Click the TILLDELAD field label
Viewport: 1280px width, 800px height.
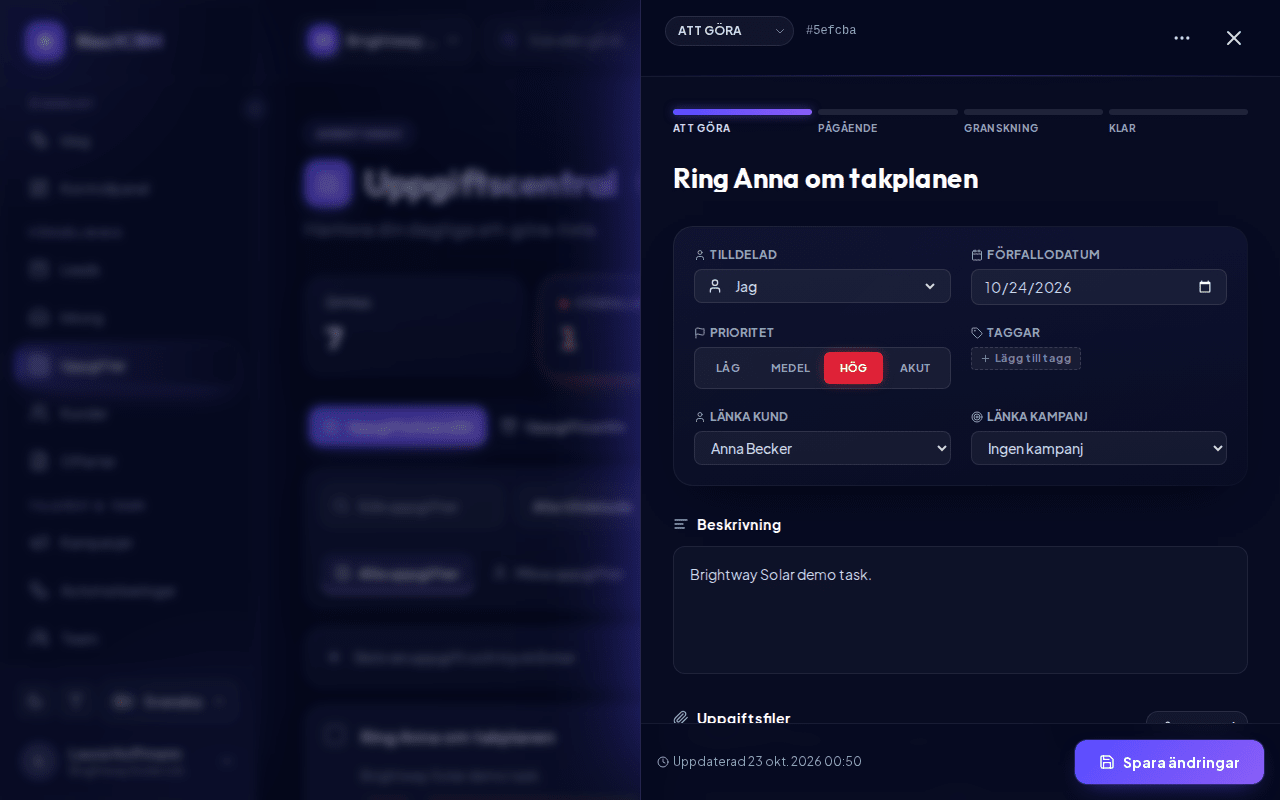click(743, 255)
